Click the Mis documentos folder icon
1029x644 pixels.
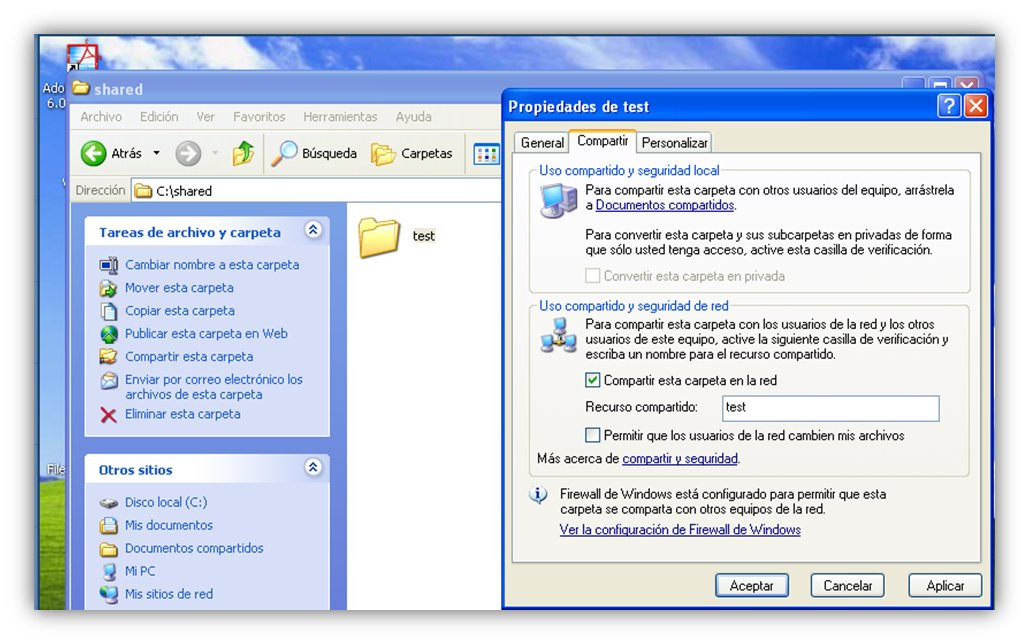[x=108, y=526]
